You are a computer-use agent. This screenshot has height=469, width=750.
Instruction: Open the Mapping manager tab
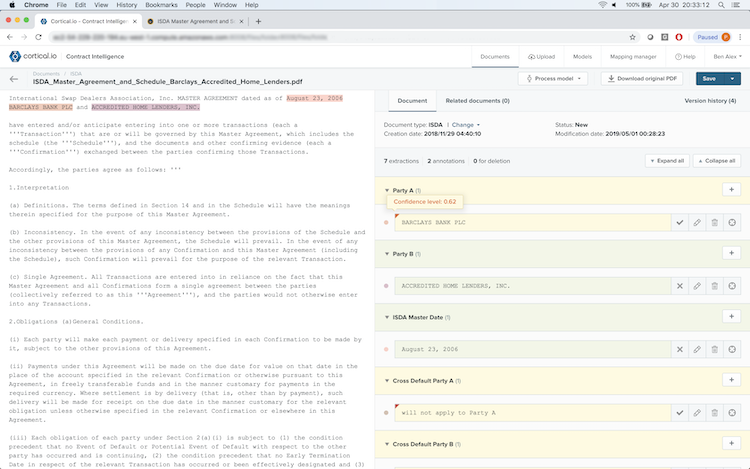pos(633,56)
